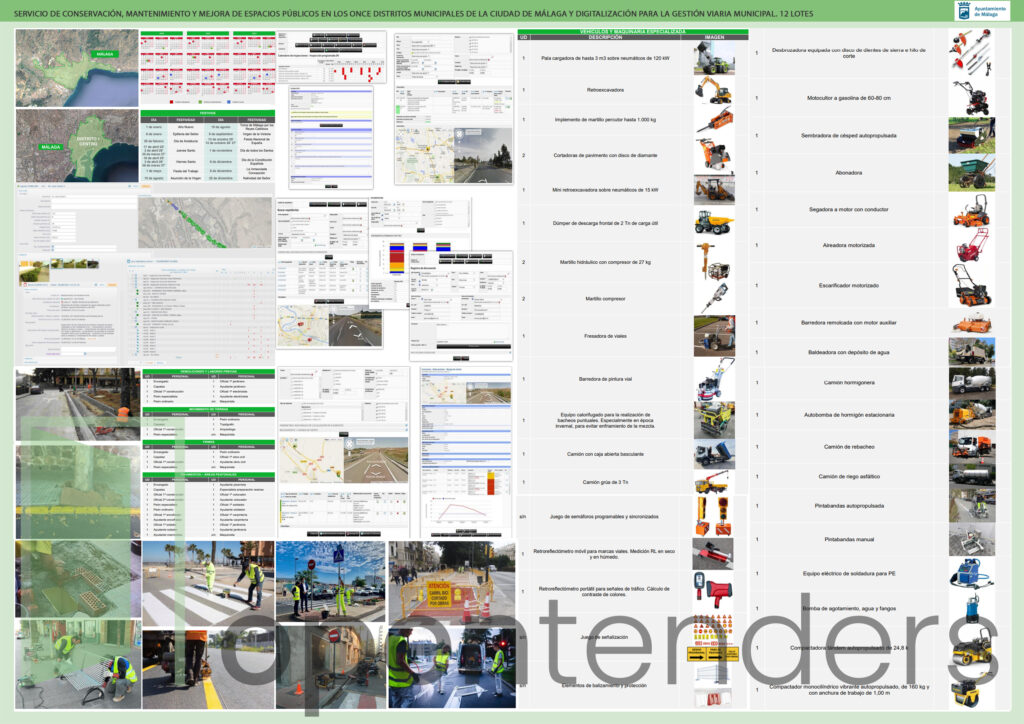Select the Camión de rebacheo photo
Viewport: 1024px width, 724px height.
pyautogui.click(x=972, y=447)
